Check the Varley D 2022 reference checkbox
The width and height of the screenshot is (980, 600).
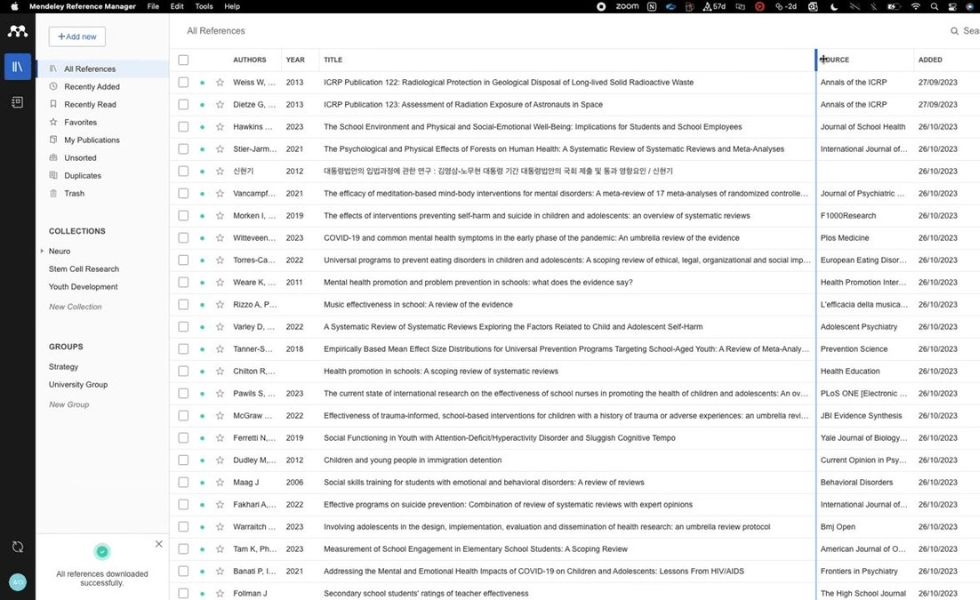coord(183,326)
